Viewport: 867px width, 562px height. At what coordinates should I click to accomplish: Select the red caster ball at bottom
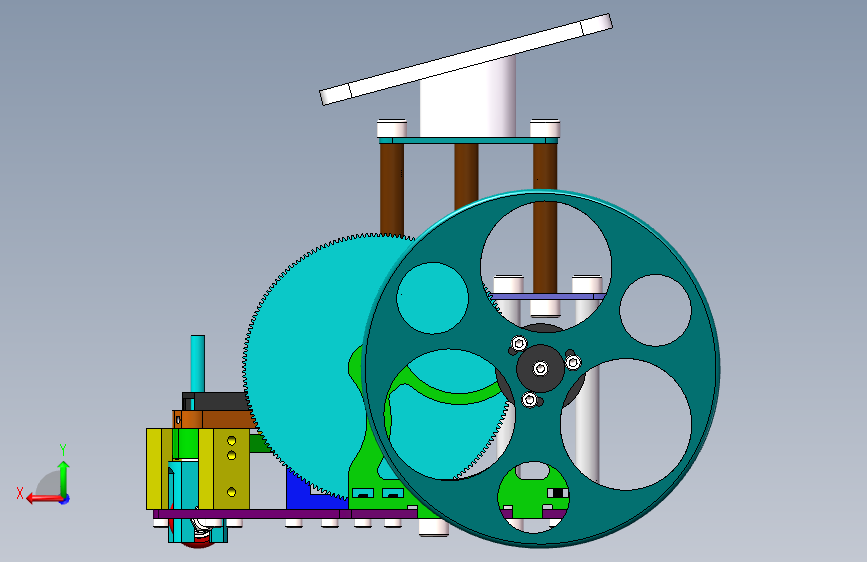pos(198,544)
